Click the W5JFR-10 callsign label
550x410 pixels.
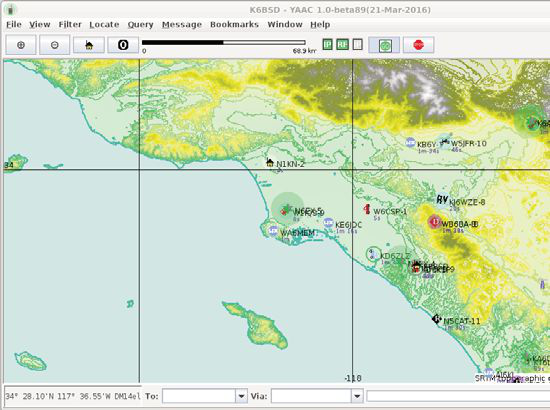point(469,143)
